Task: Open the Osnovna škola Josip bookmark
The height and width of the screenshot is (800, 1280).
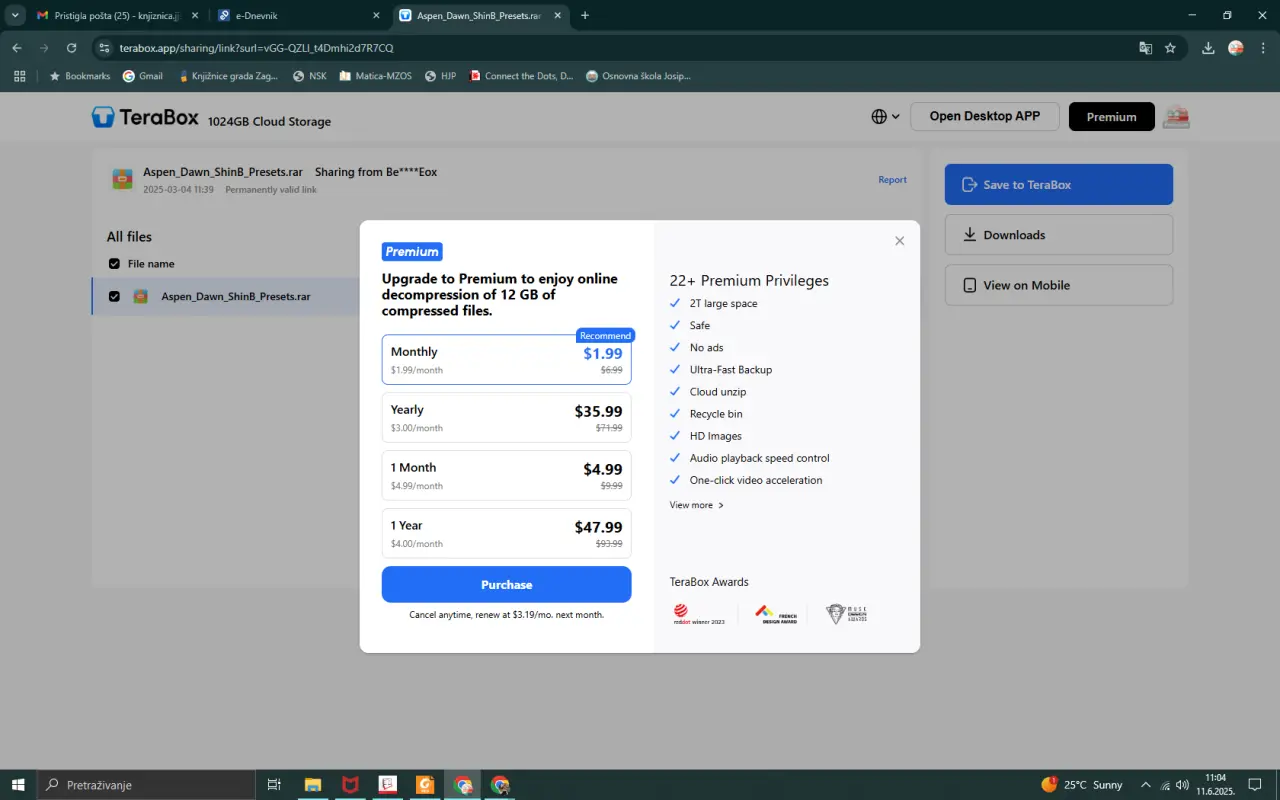Action: [638, 76]
